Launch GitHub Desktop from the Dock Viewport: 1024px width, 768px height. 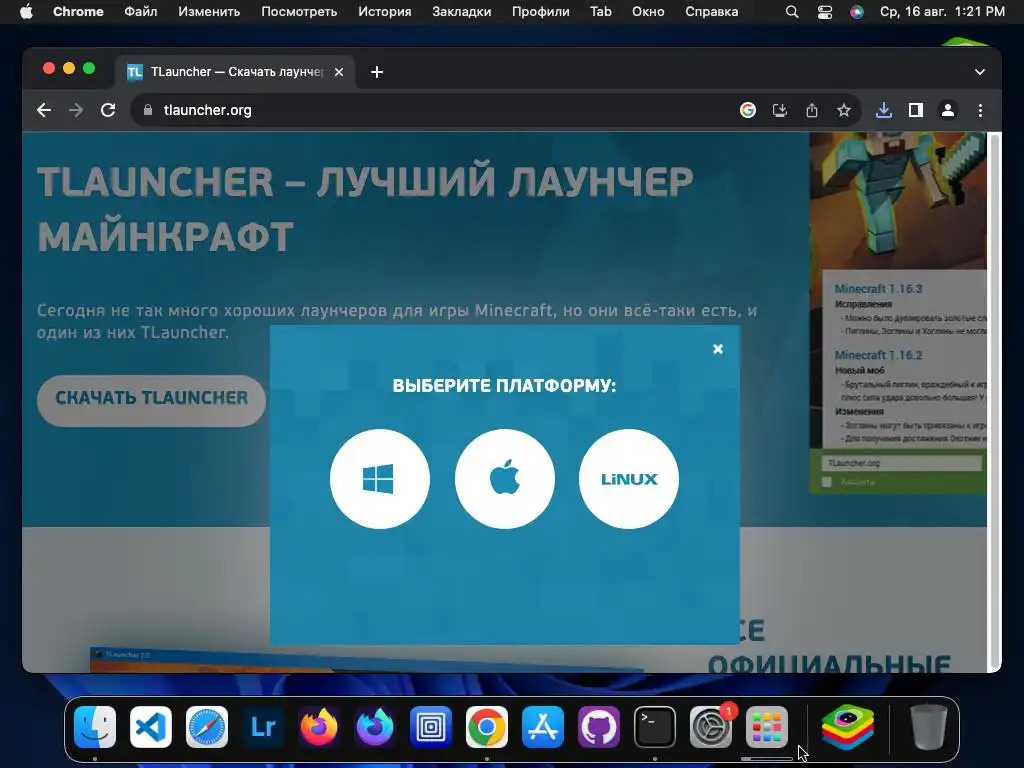[x=599, y=727]
